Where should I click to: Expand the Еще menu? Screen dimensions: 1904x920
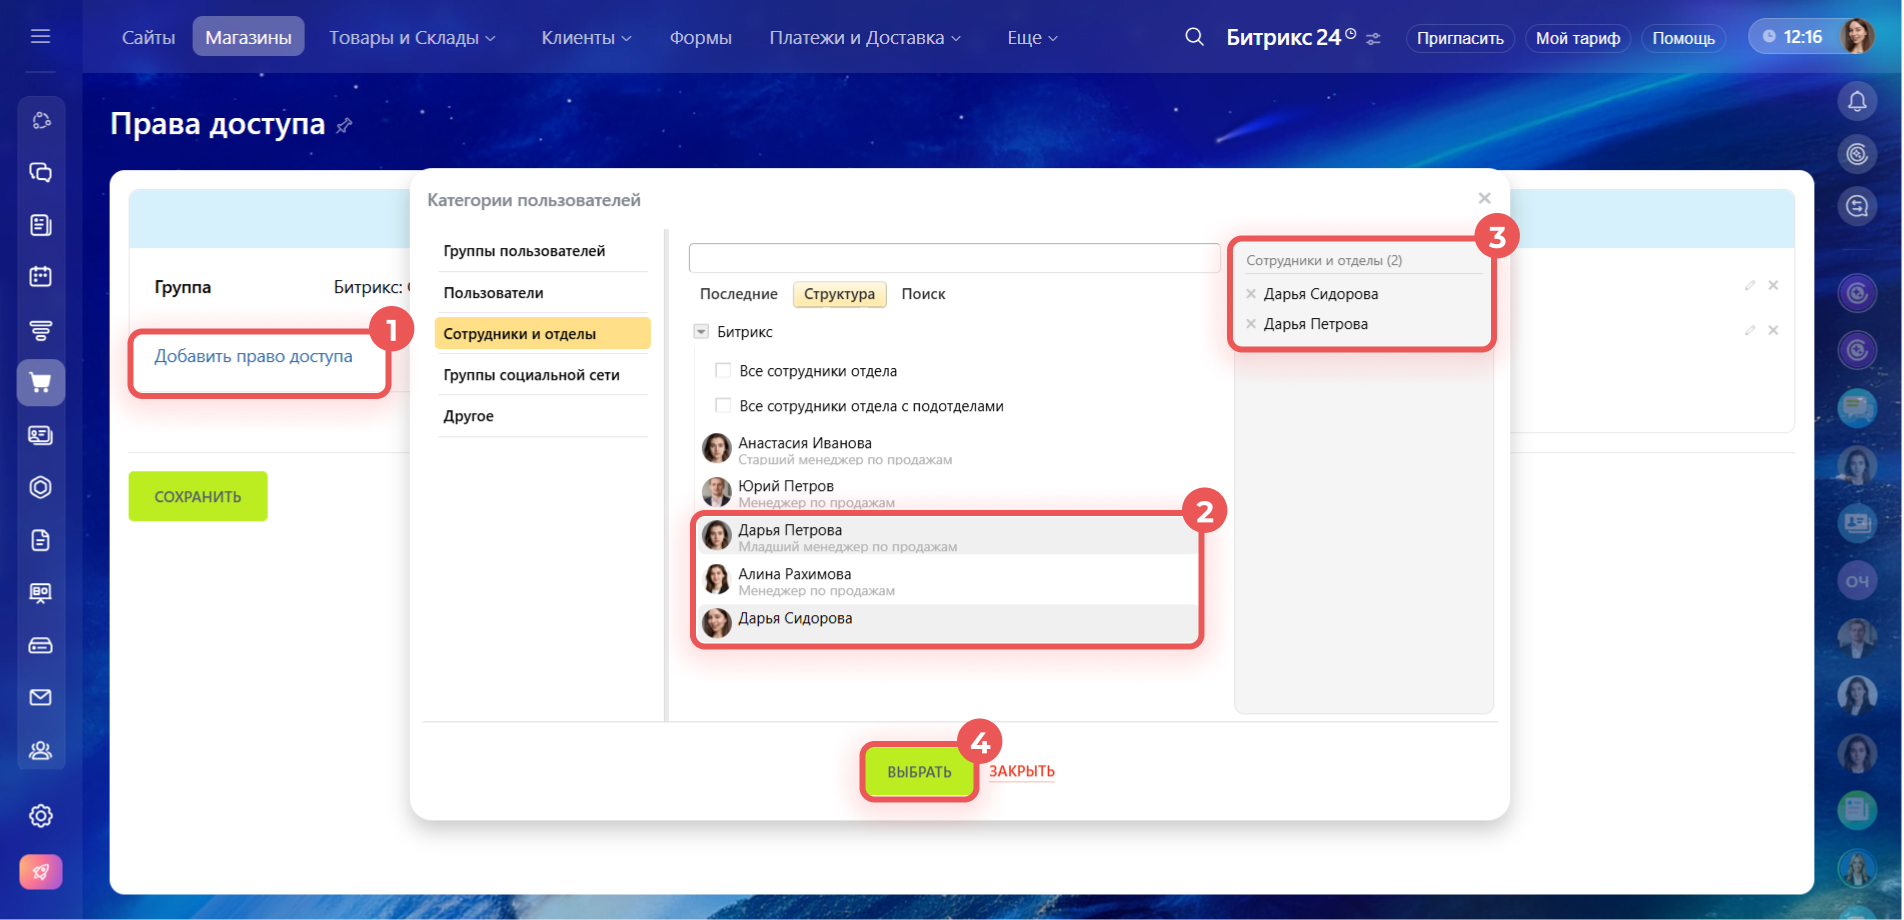click(x=1031, y=38)
